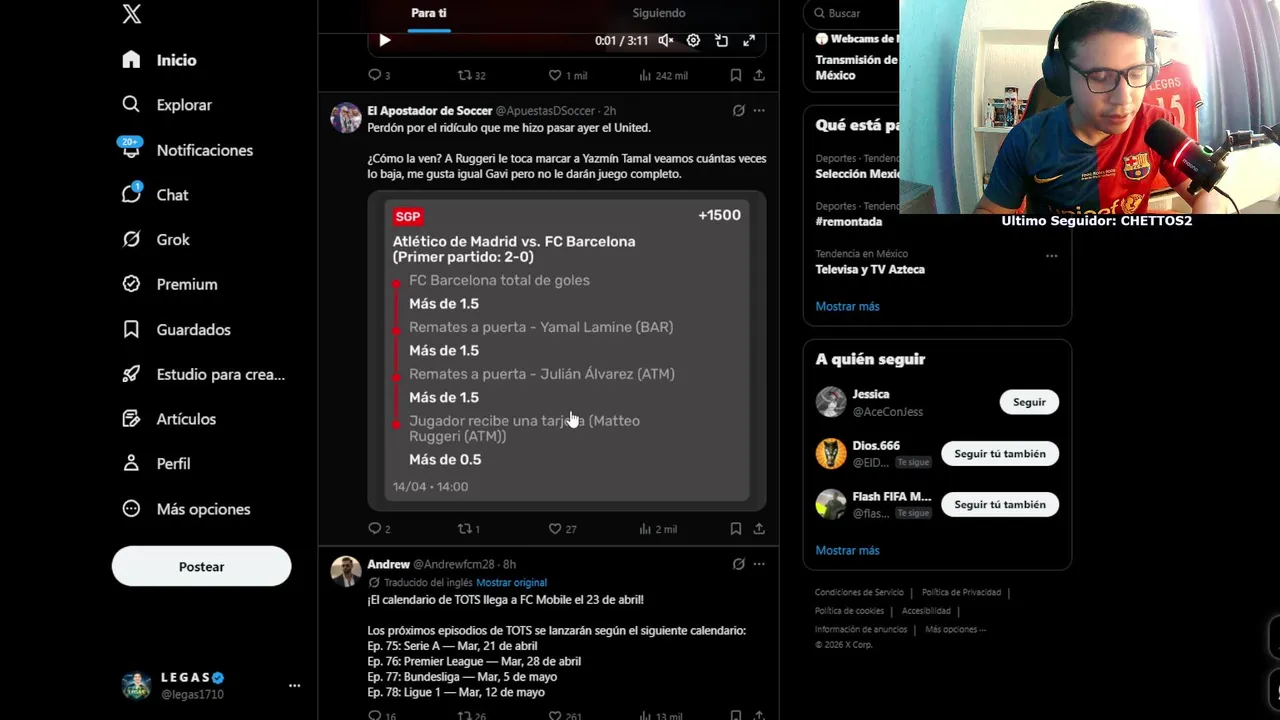1280x720 pixels.
Task: Follow back Dios.666
Action: (1000, 454)
